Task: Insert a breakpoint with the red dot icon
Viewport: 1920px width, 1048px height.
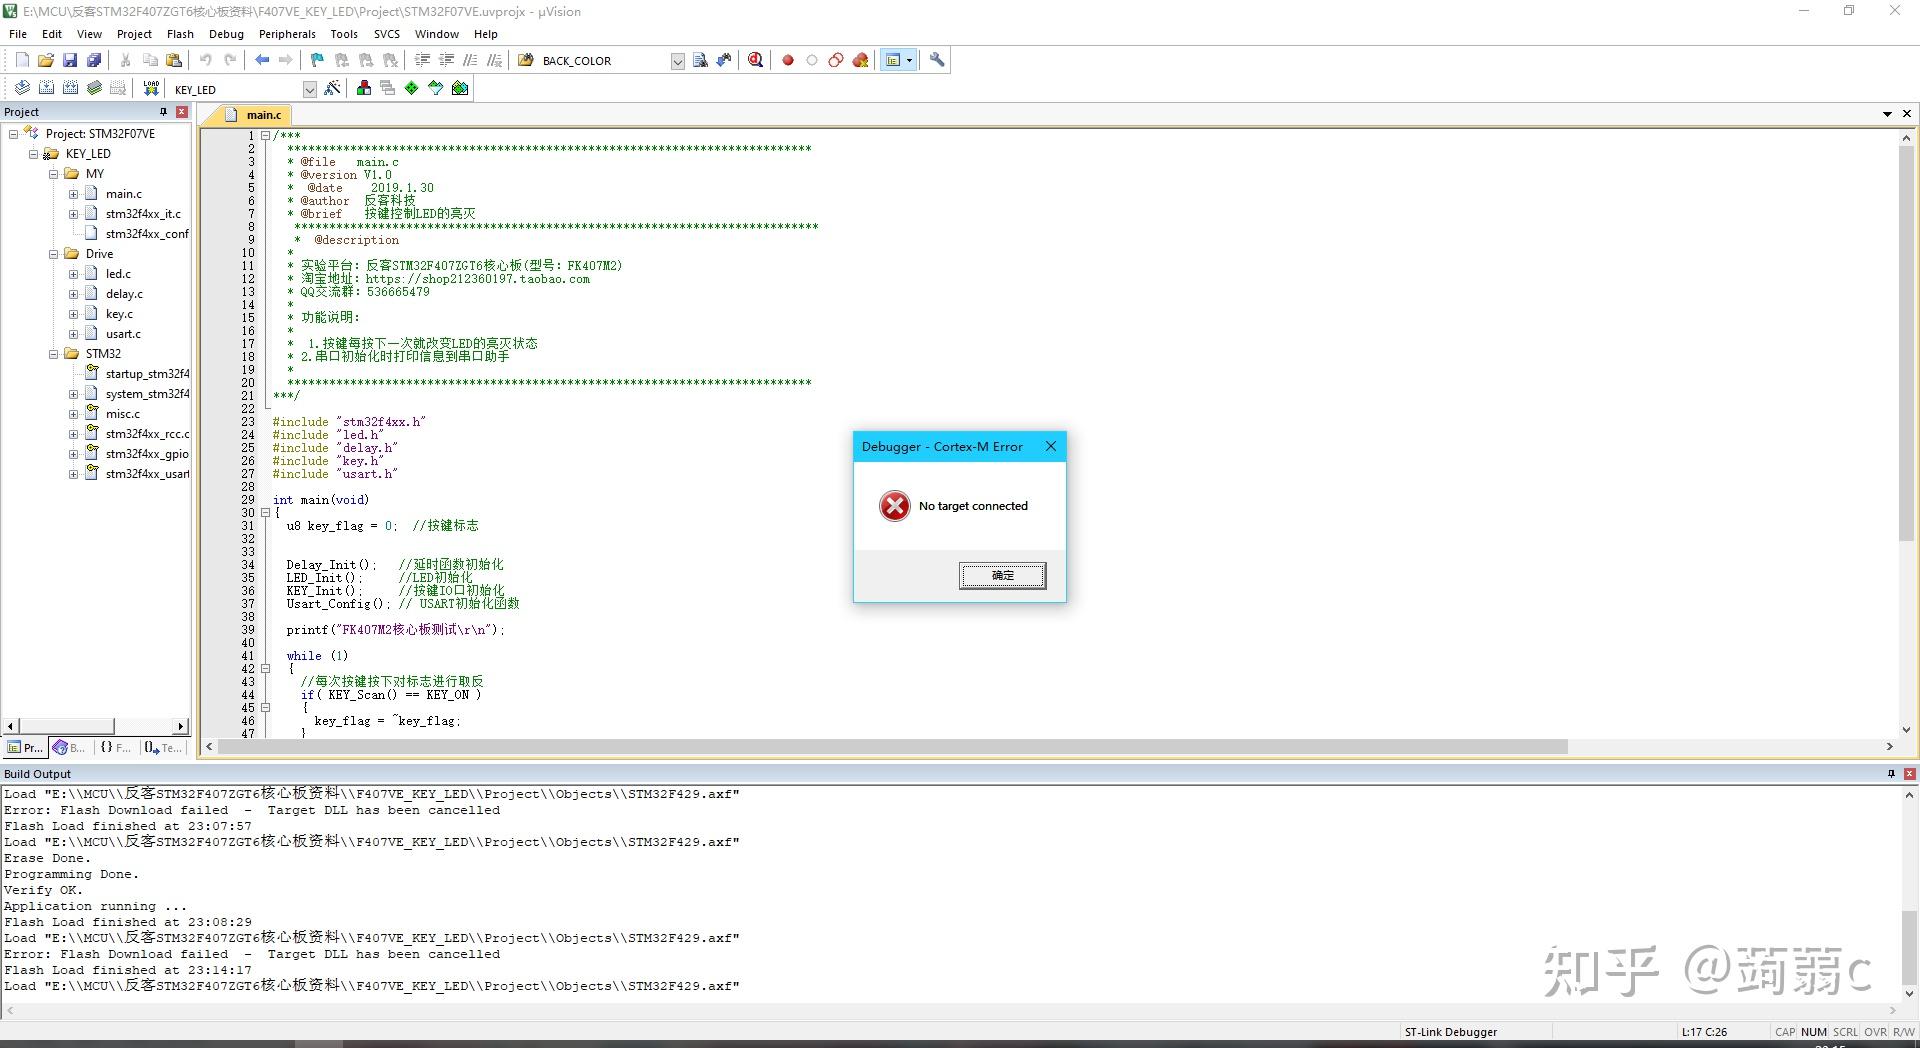Action: tap(788, 60)
